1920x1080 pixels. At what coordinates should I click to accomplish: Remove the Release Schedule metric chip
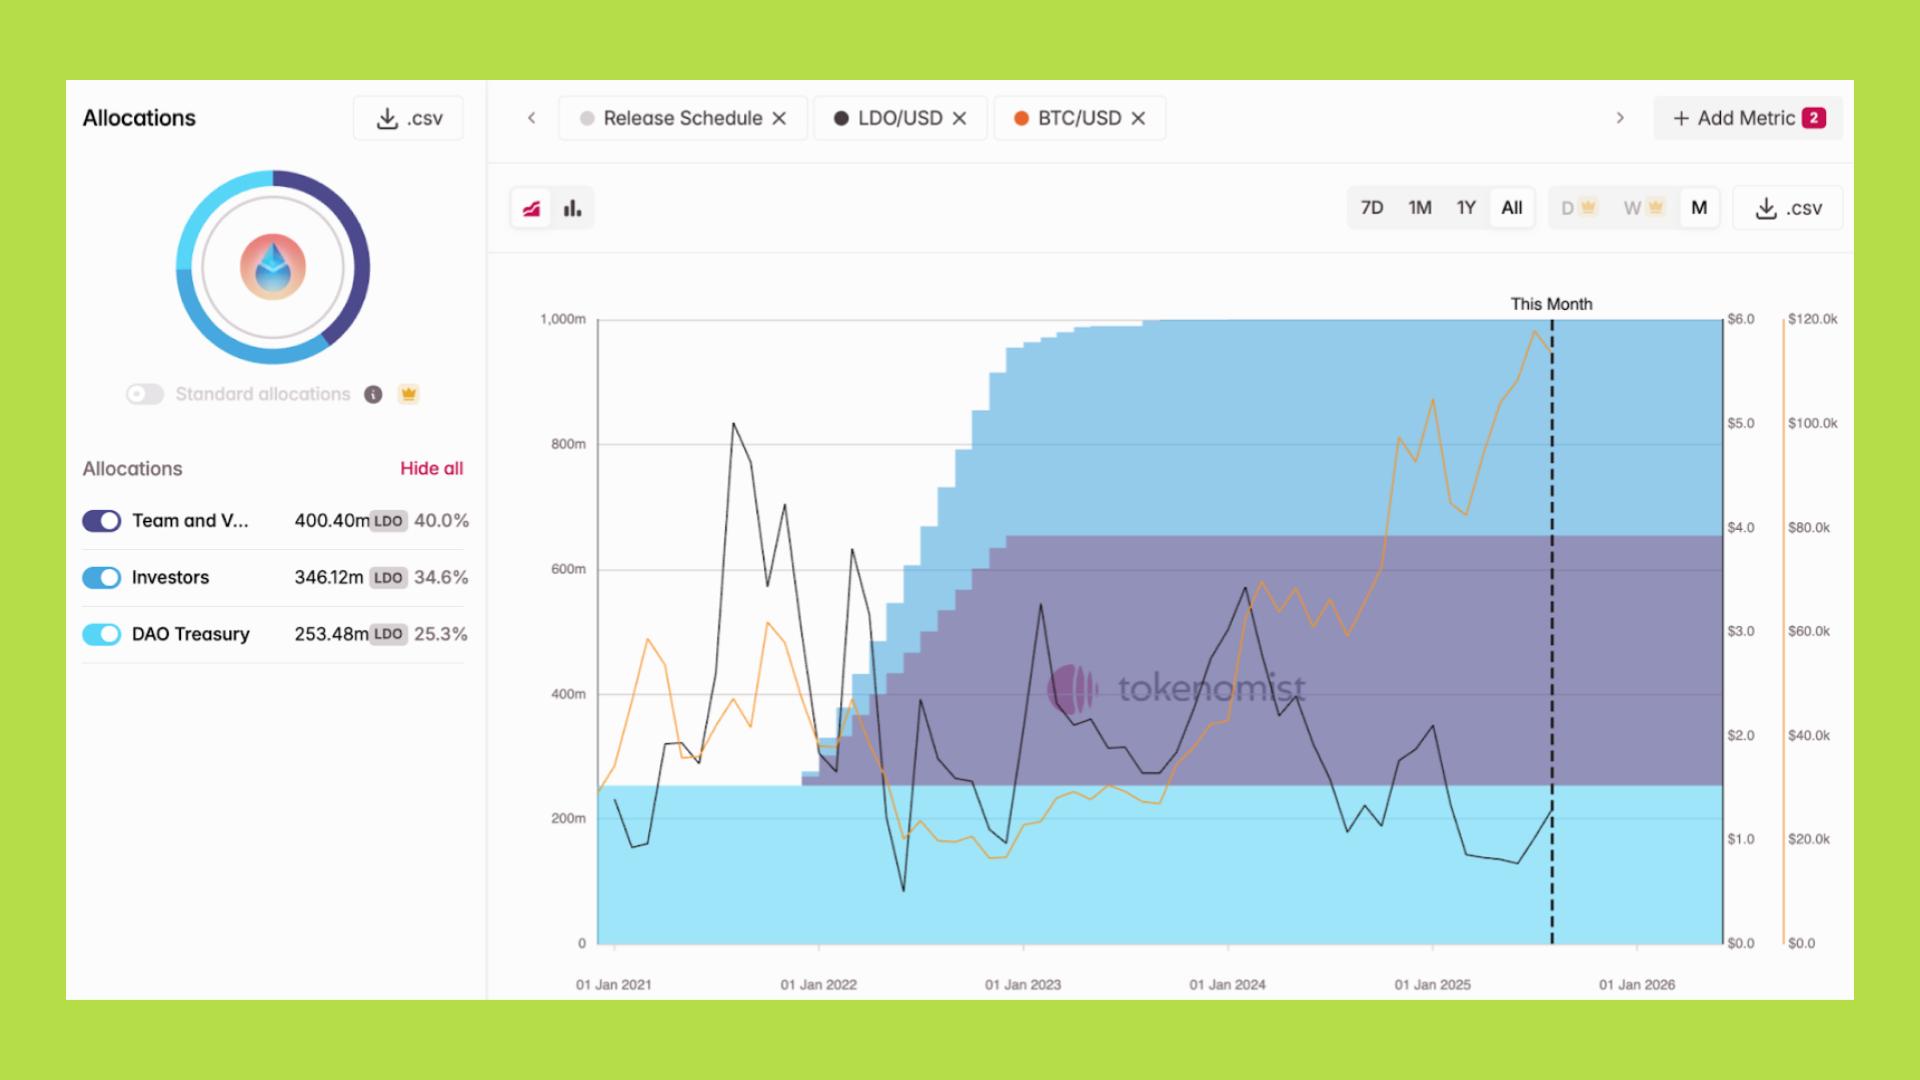(780, 118)
